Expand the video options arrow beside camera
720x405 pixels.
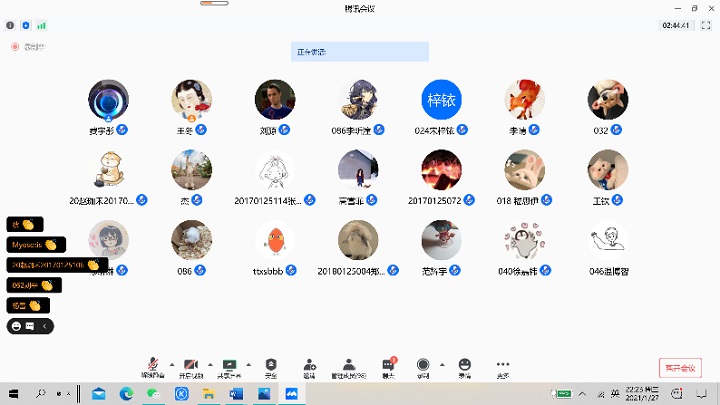pos(208,364)
